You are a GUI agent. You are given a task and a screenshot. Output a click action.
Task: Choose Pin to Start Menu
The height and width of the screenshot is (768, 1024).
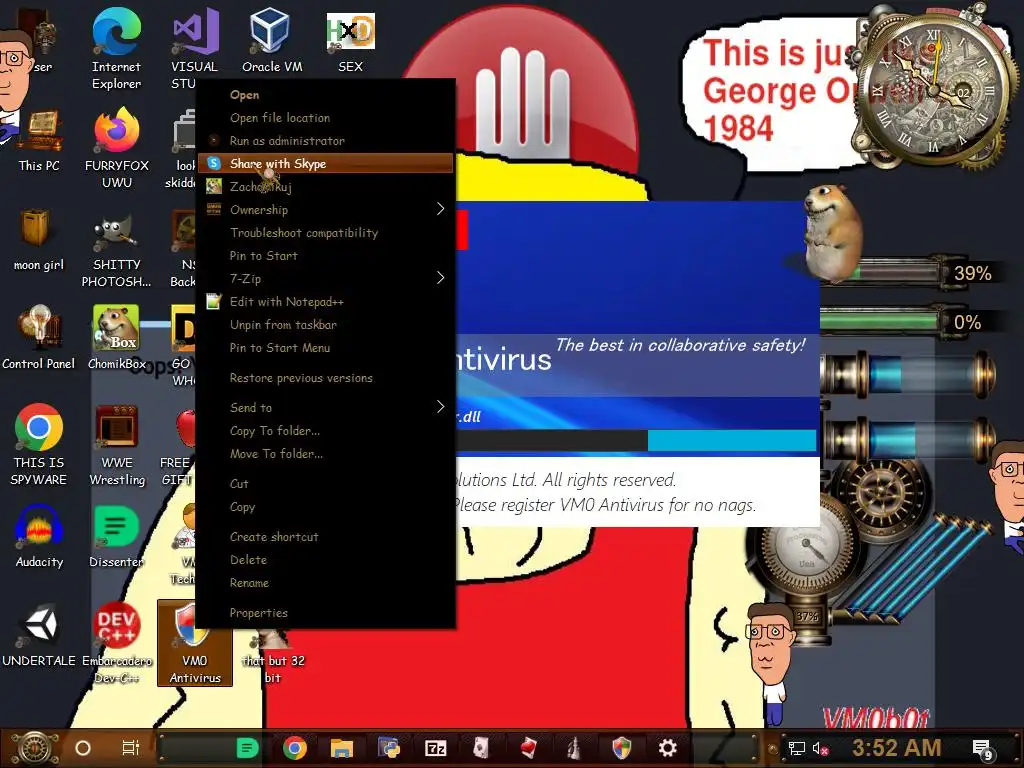pos(325,347)
